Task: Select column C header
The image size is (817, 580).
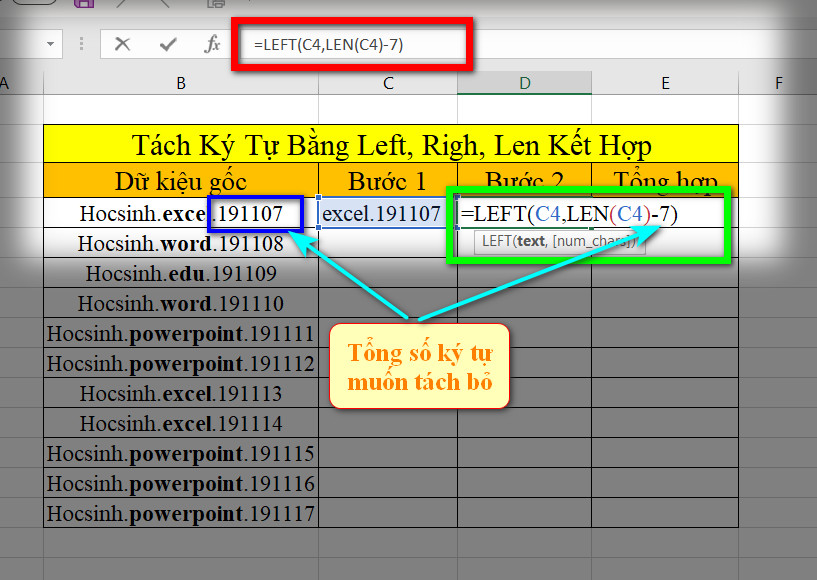Action: (x=388, y=83)
